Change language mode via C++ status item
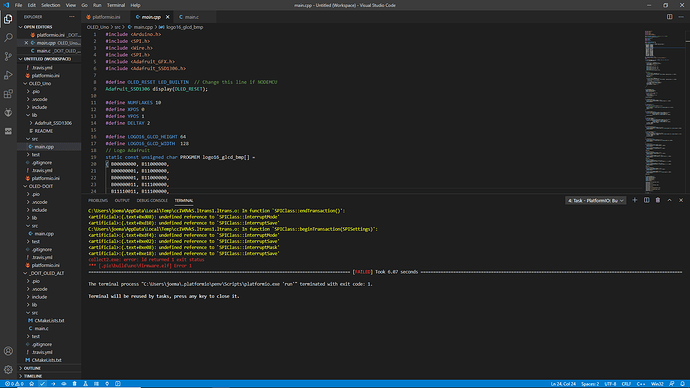690x388 pixels. tap(641, 384)
